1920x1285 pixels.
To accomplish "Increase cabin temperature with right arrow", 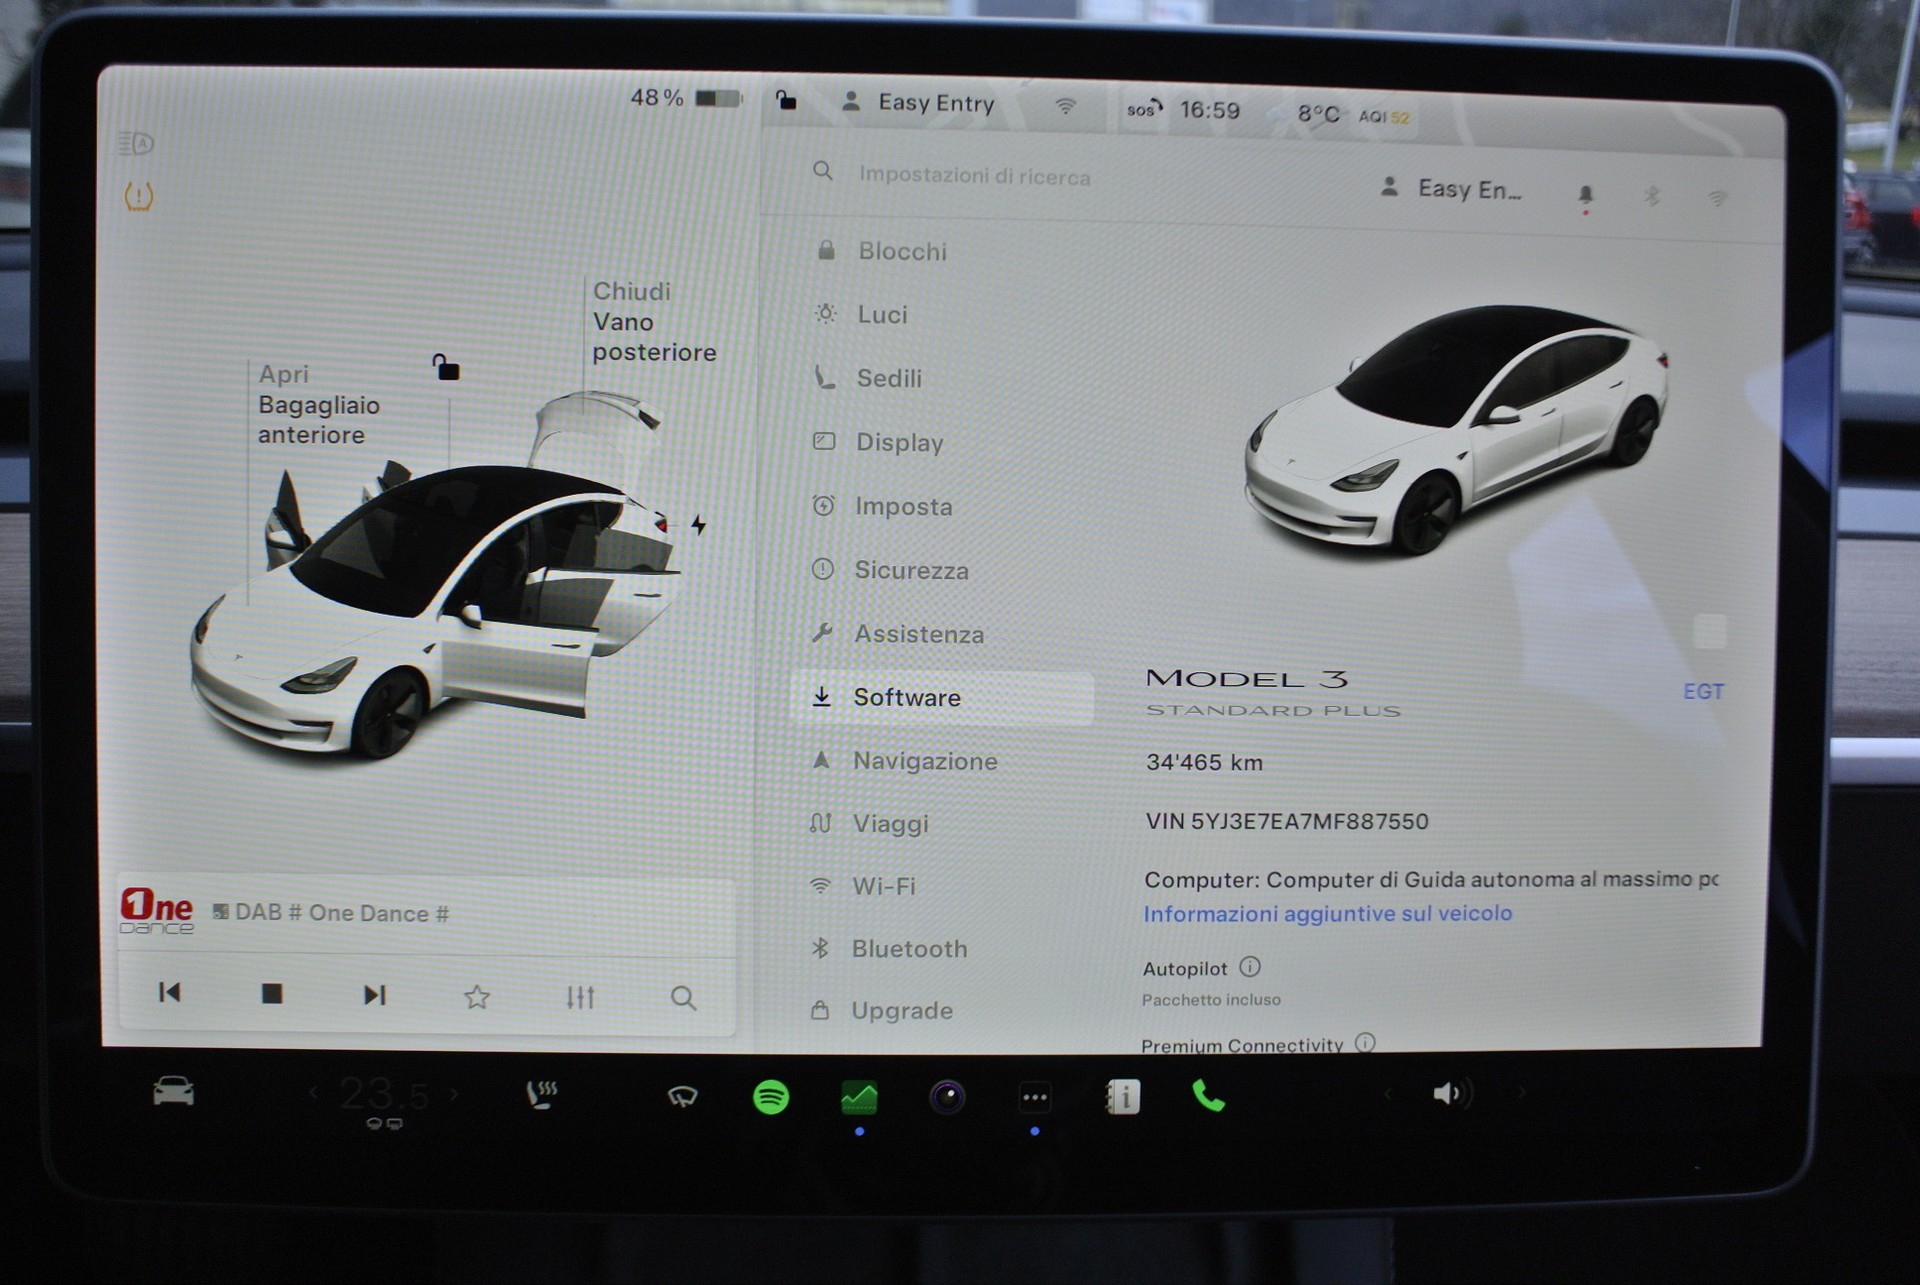I will point(455,1094).
